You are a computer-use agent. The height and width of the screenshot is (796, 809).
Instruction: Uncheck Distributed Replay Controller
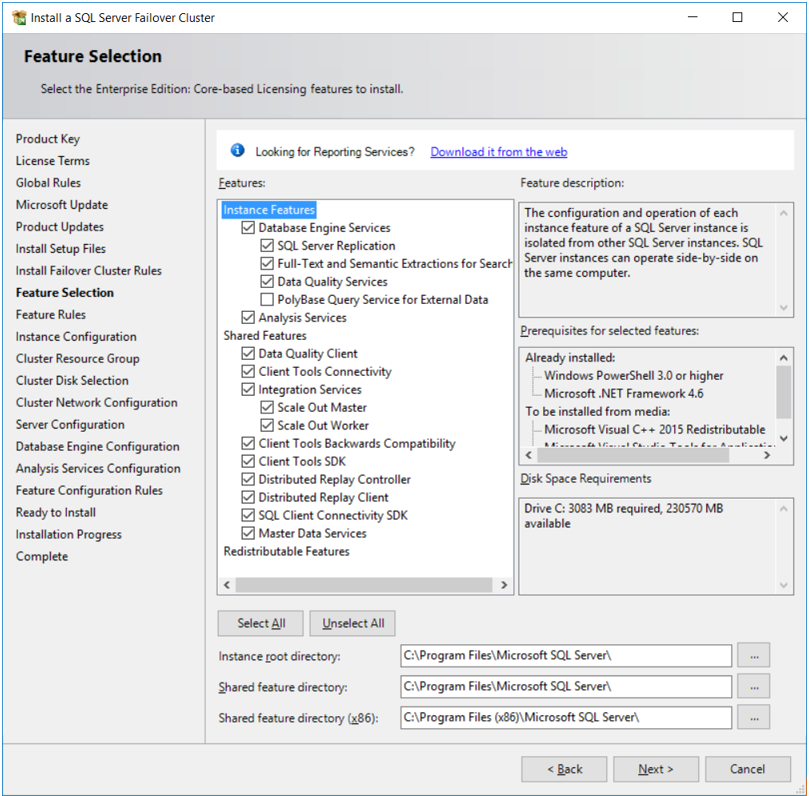248,479
